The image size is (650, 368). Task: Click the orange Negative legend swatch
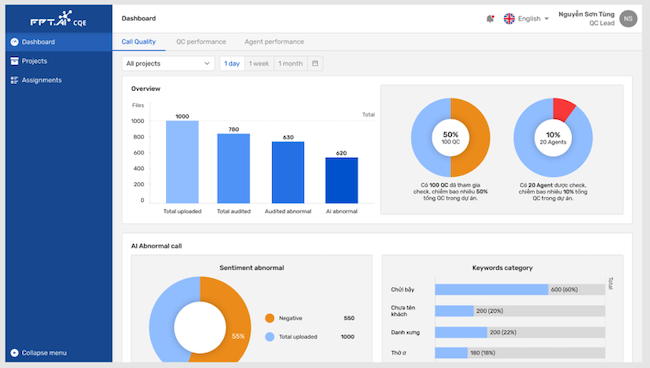click(269, 318)
